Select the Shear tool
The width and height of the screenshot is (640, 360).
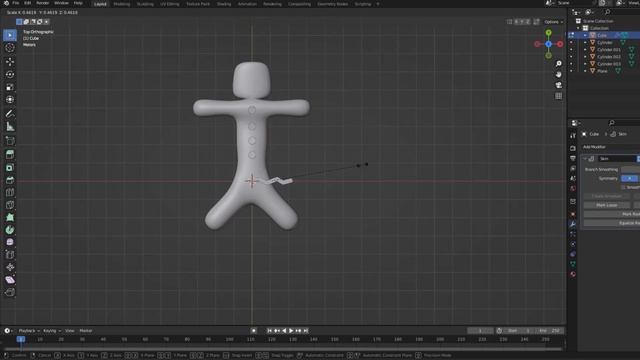[10, 280]
